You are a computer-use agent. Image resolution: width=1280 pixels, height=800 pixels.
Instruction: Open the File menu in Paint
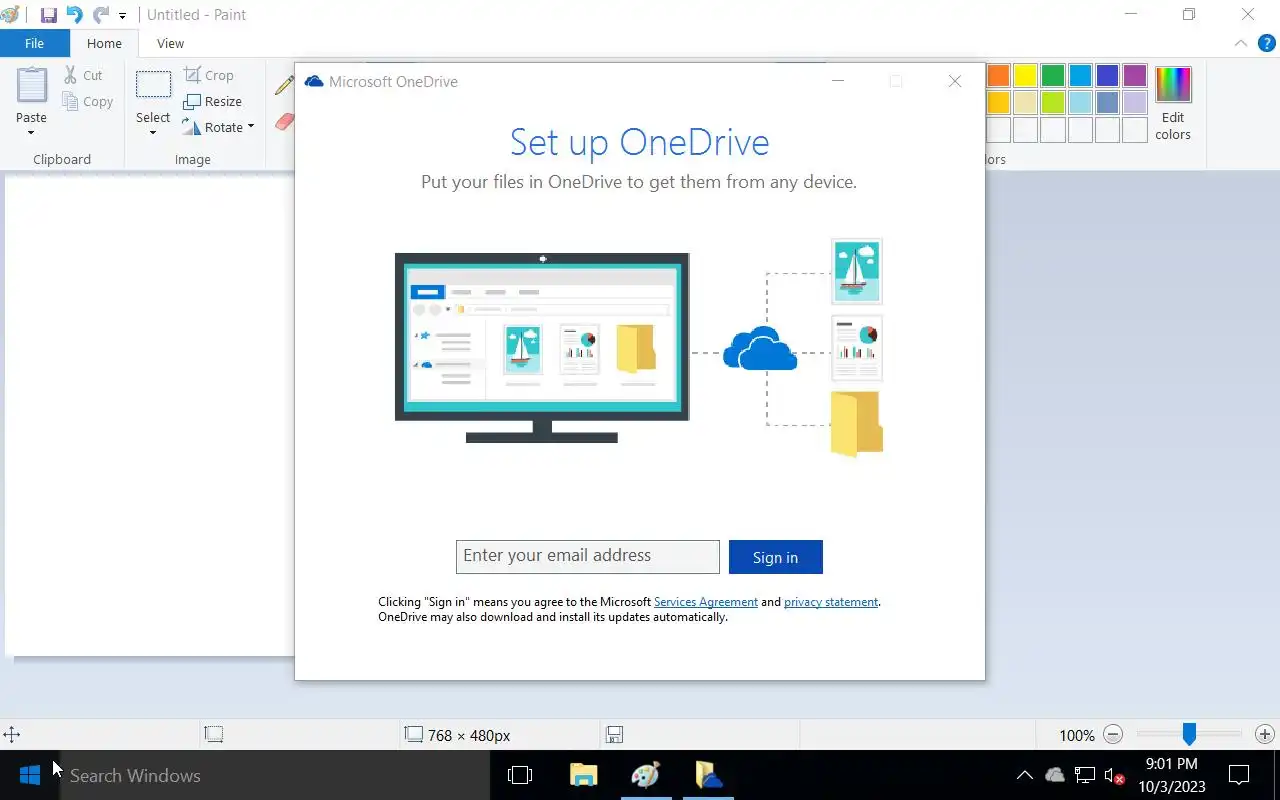point(34,43)
